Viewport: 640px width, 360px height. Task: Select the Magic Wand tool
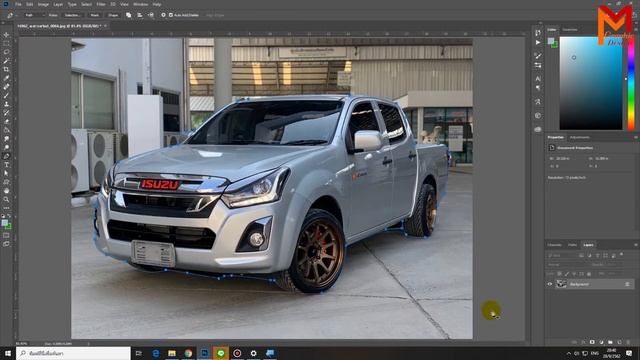pyautogui.click(x=6, y=61)
